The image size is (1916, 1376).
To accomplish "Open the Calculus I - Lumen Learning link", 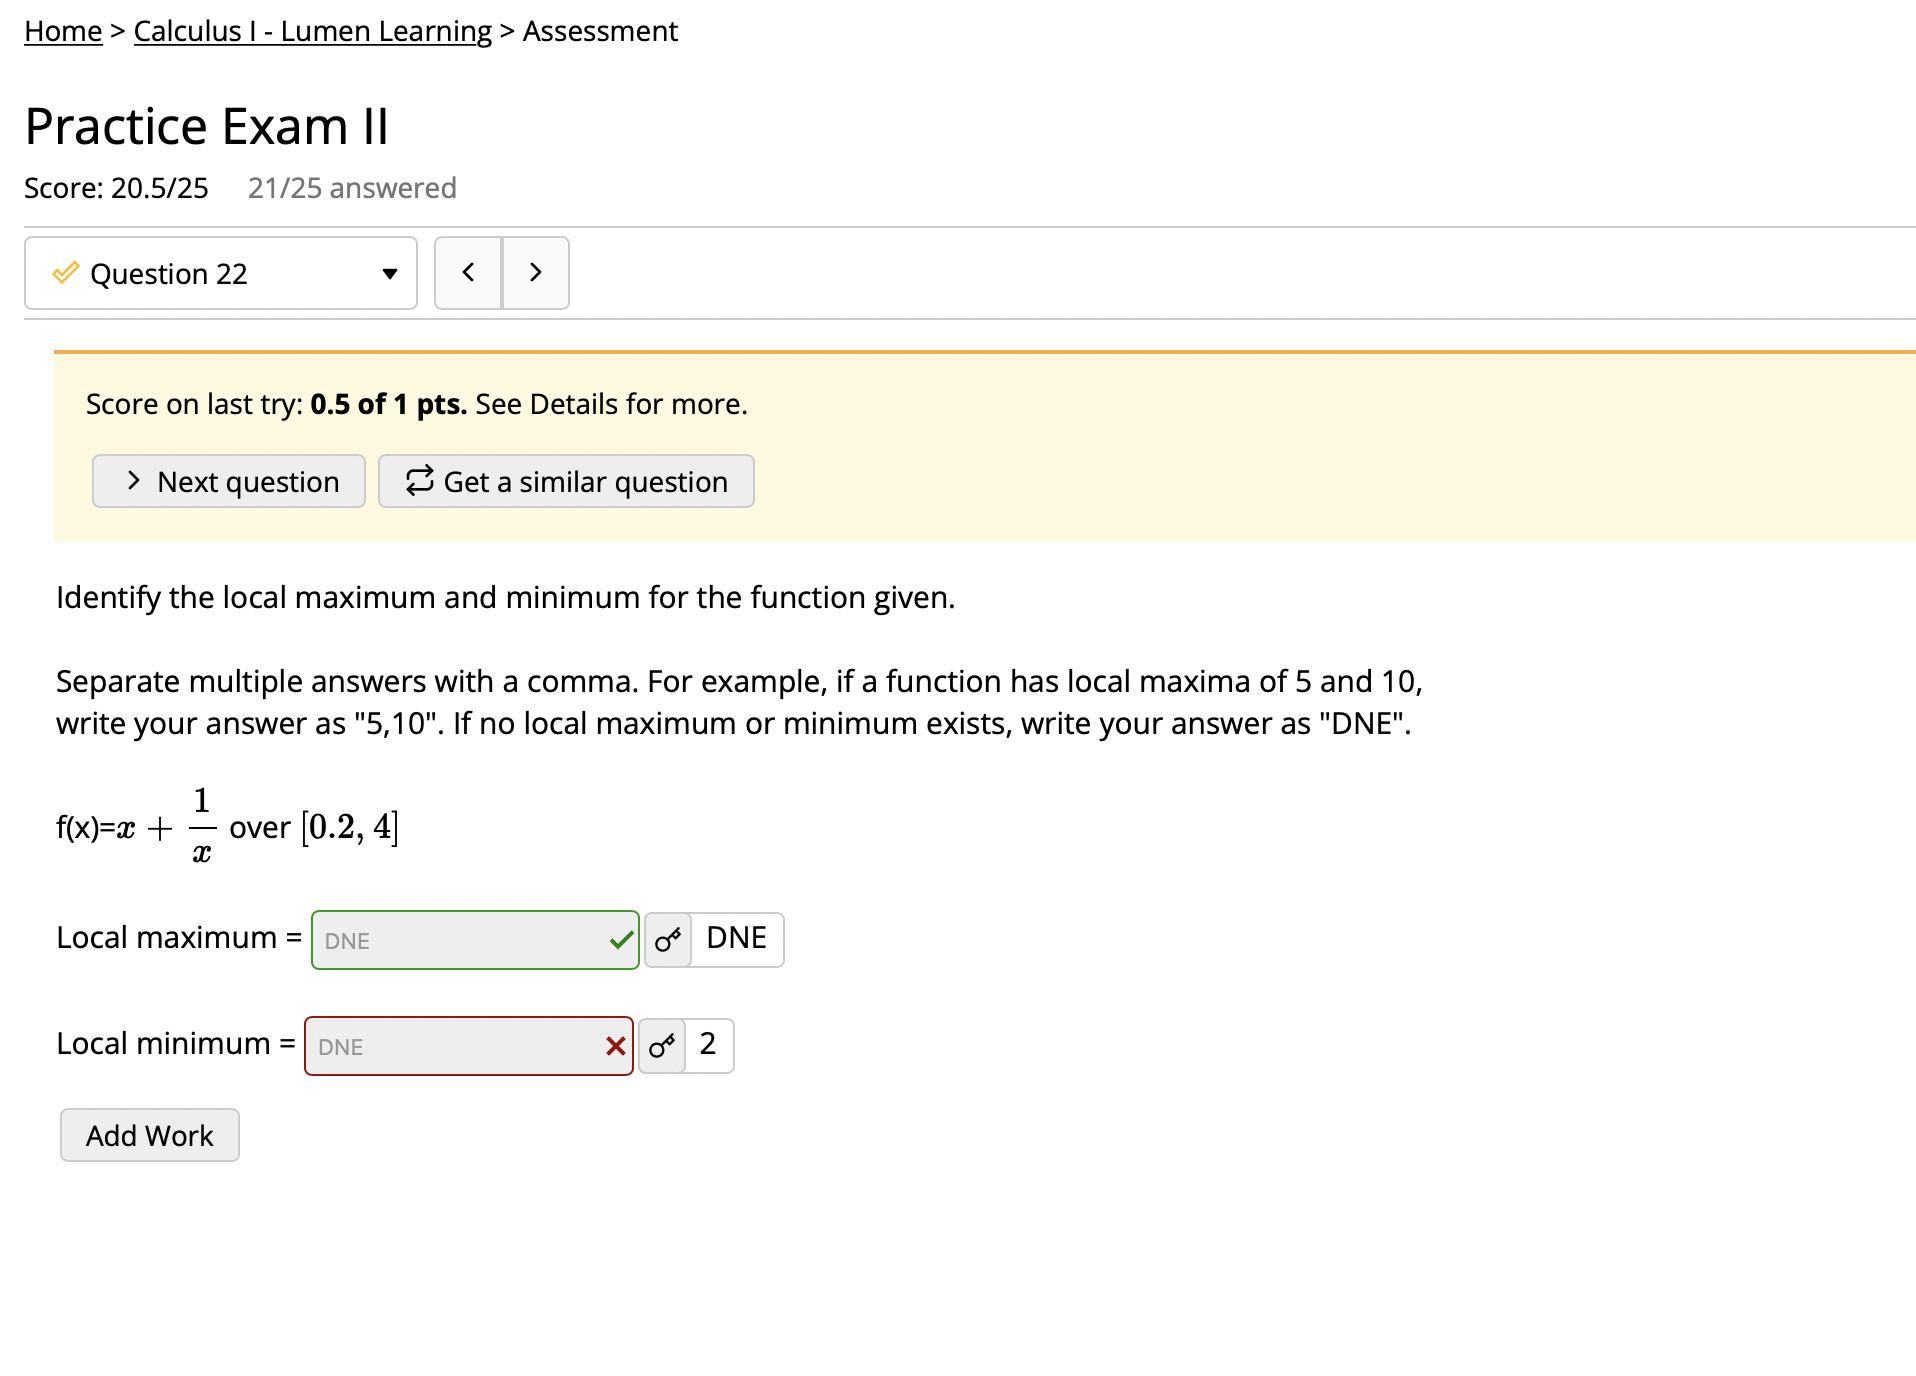I will tap(311, 30).
